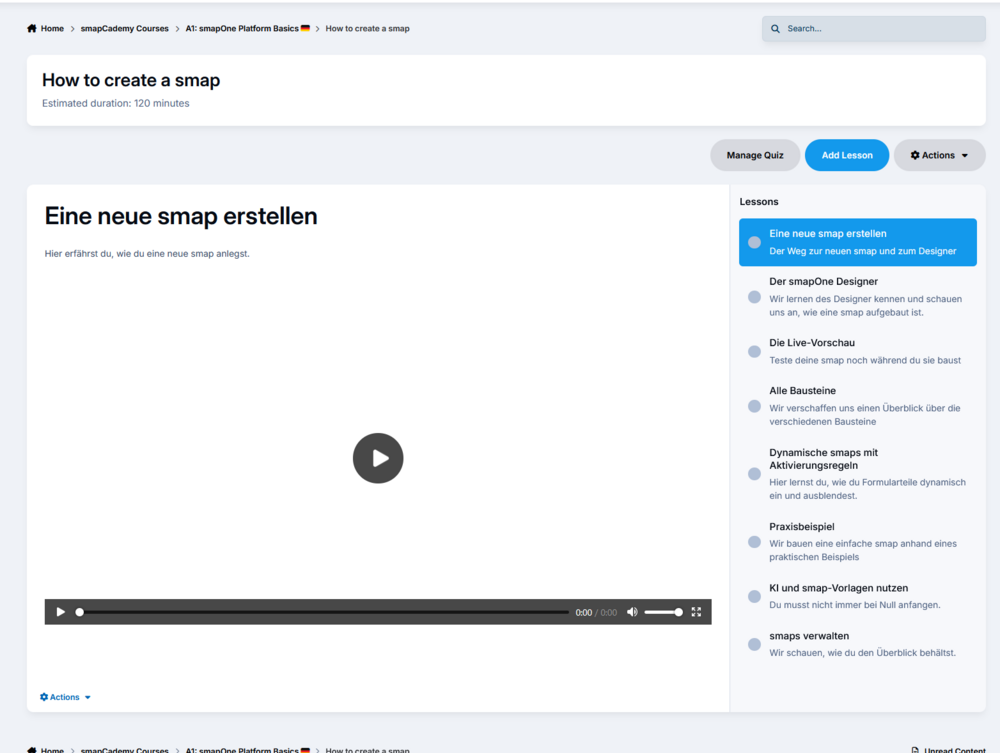This screenshot has height=753, width=1000.
Task: Click the caret beside lesson Actions link
Action: pyautogui.click(x=87, y=698)
